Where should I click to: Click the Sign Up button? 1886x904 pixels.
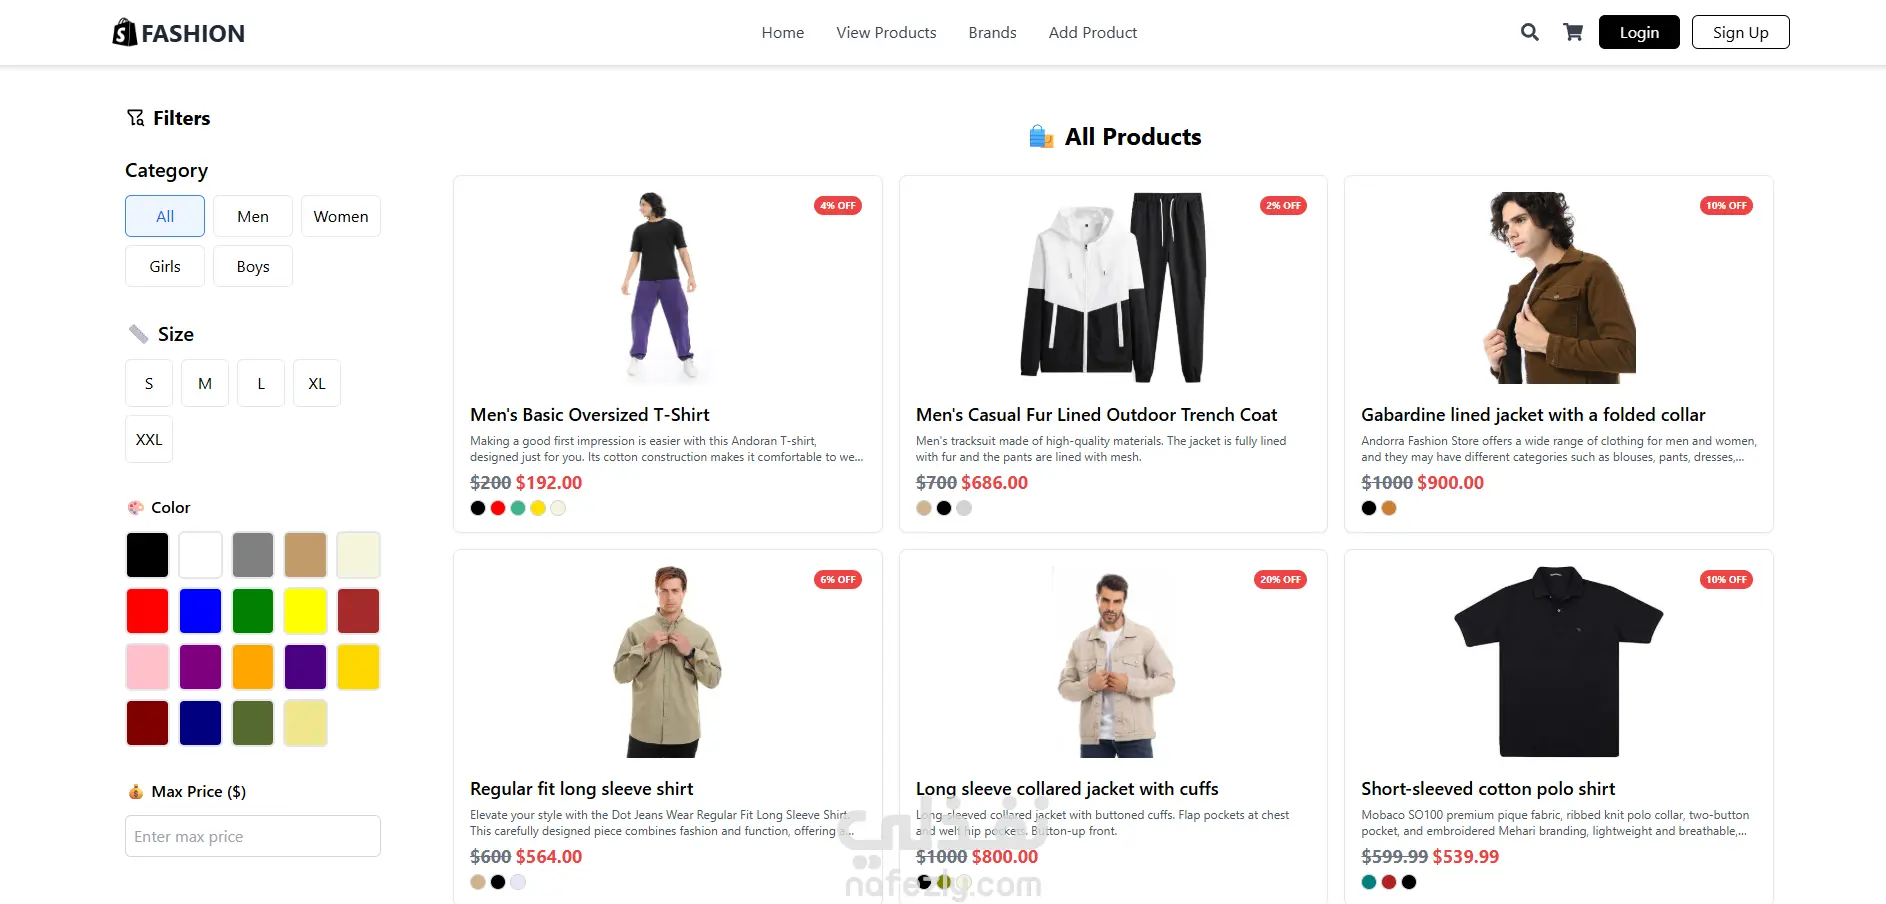(x=1740, y=32)
